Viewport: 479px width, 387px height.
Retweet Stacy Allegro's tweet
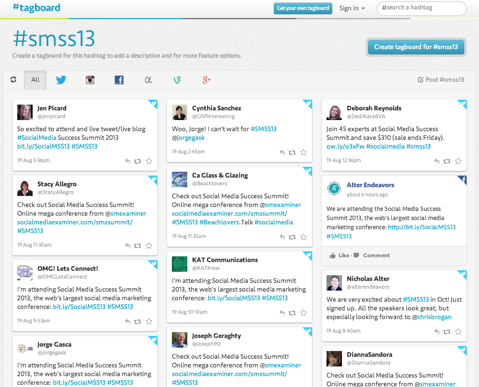tap(137, 246)
